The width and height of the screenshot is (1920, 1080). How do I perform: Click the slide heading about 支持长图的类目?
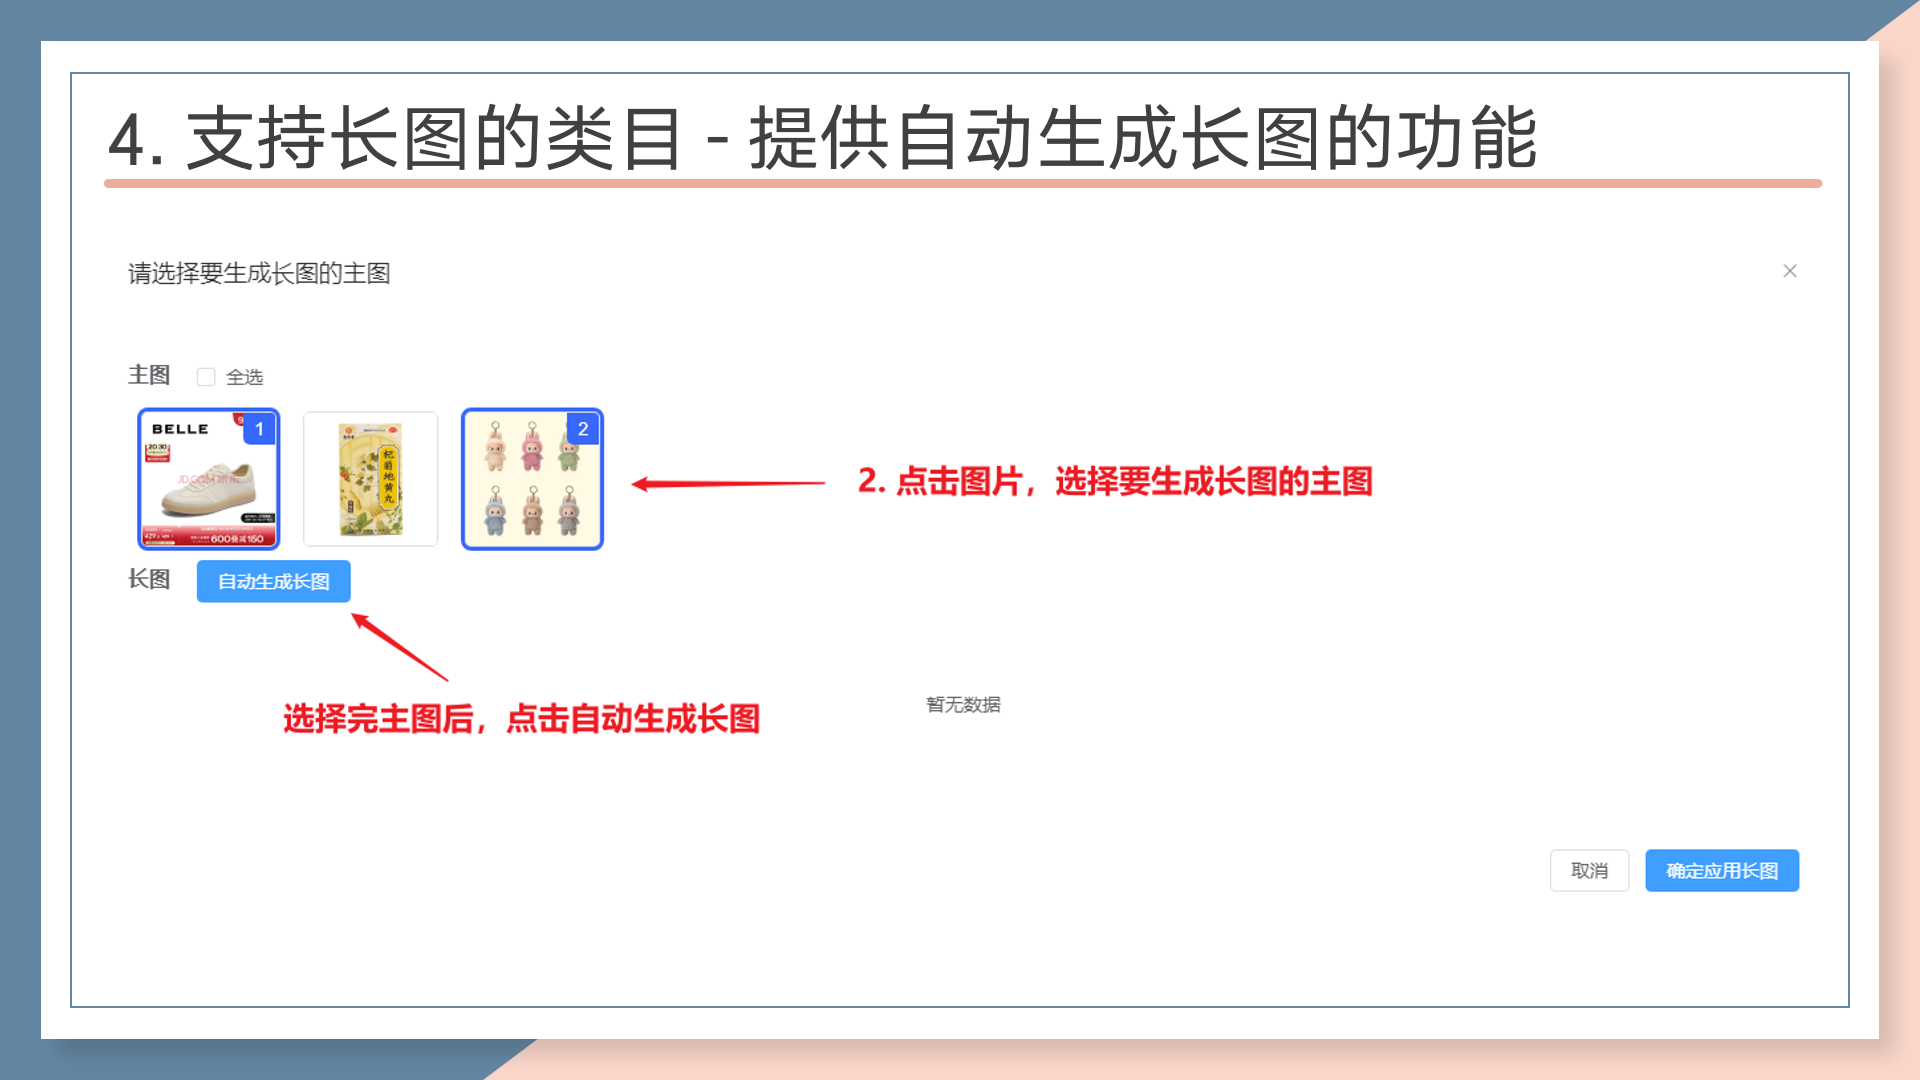point(820,138)
